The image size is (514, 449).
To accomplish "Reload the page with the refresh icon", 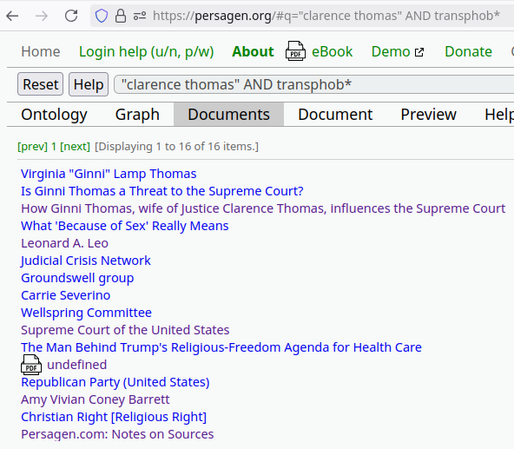I will point(71,16).
